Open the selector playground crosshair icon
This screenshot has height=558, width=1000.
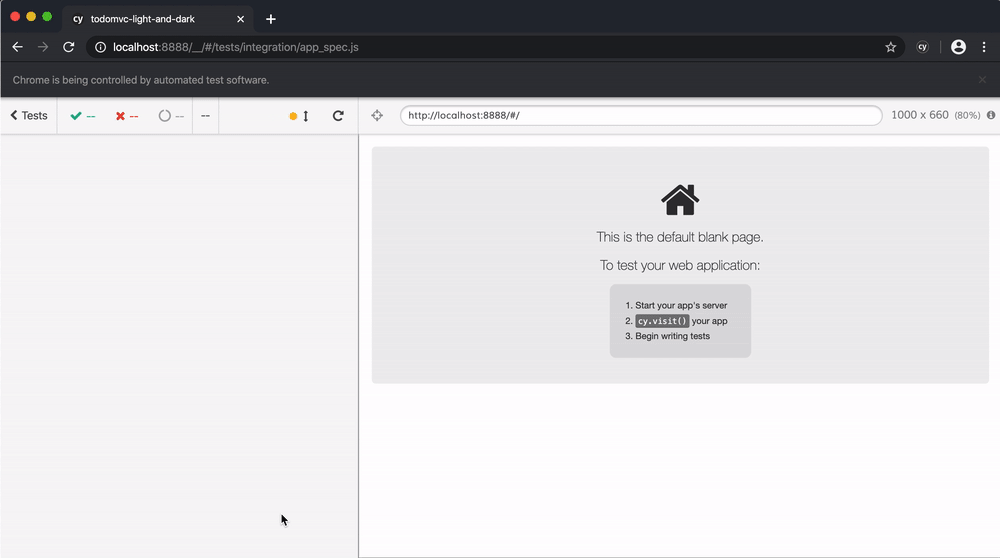[x=377, y=116]
